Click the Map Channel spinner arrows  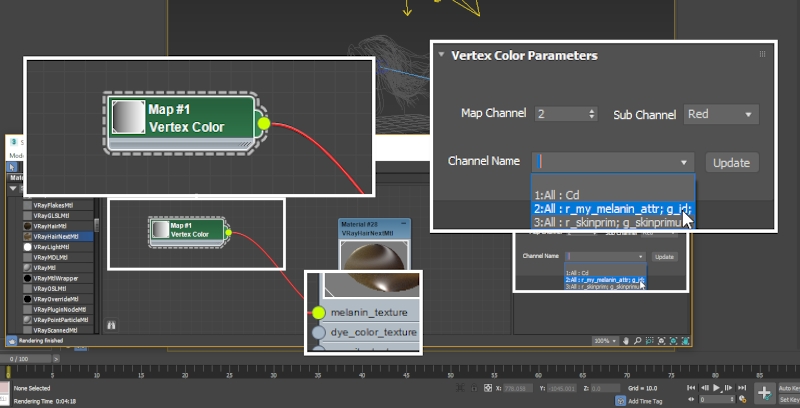point(593,115)
